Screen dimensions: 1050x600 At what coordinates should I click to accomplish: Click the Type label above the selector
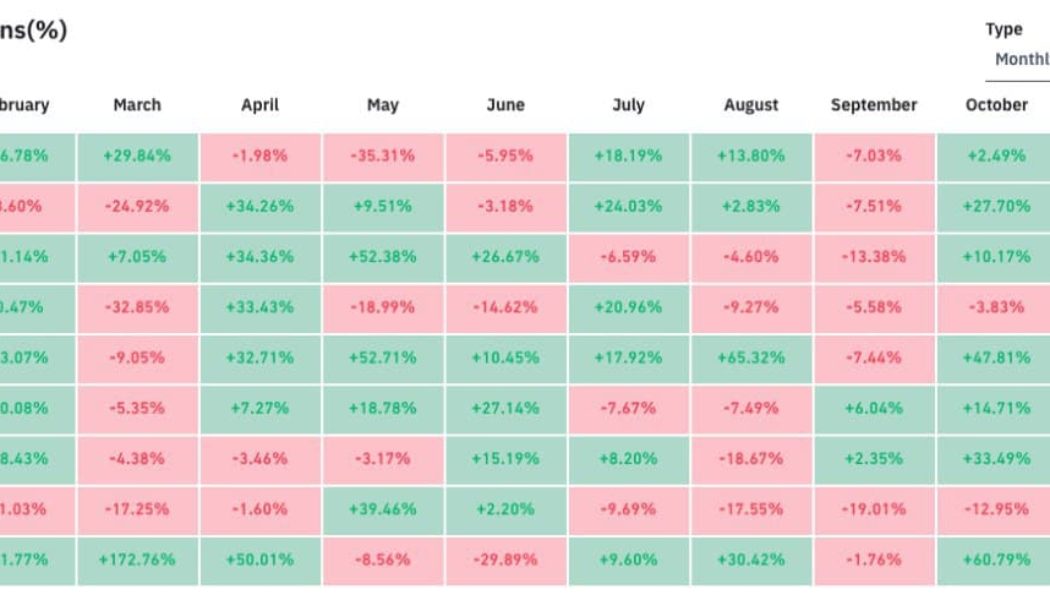(x=1003, y=29)
